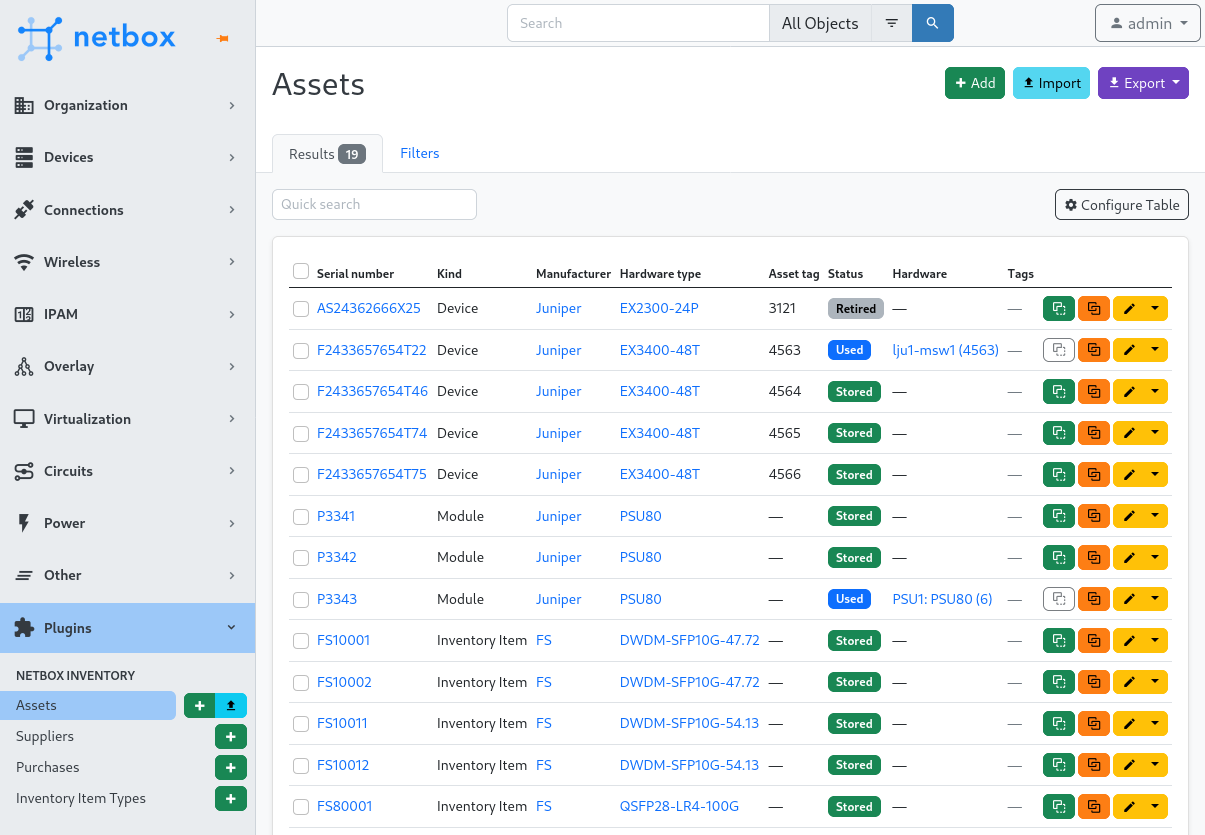Open the action dropdown caret for P3342
Image resolution: width=1205 pixels, height=835 pixels.
(1156, 558)
